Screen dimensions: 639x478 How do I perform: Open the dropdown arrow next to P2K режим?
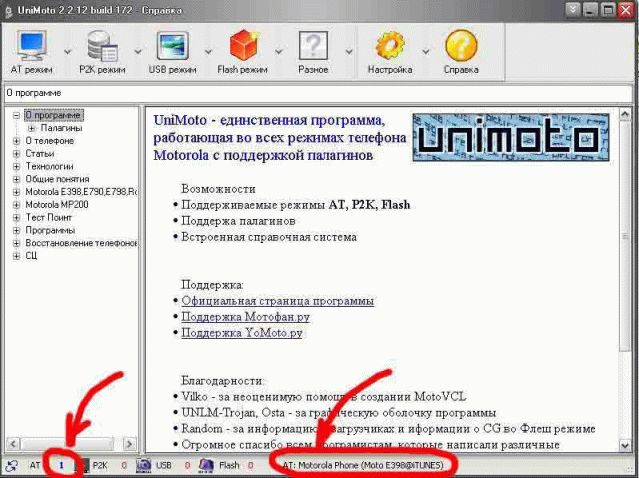coord(138,51)
